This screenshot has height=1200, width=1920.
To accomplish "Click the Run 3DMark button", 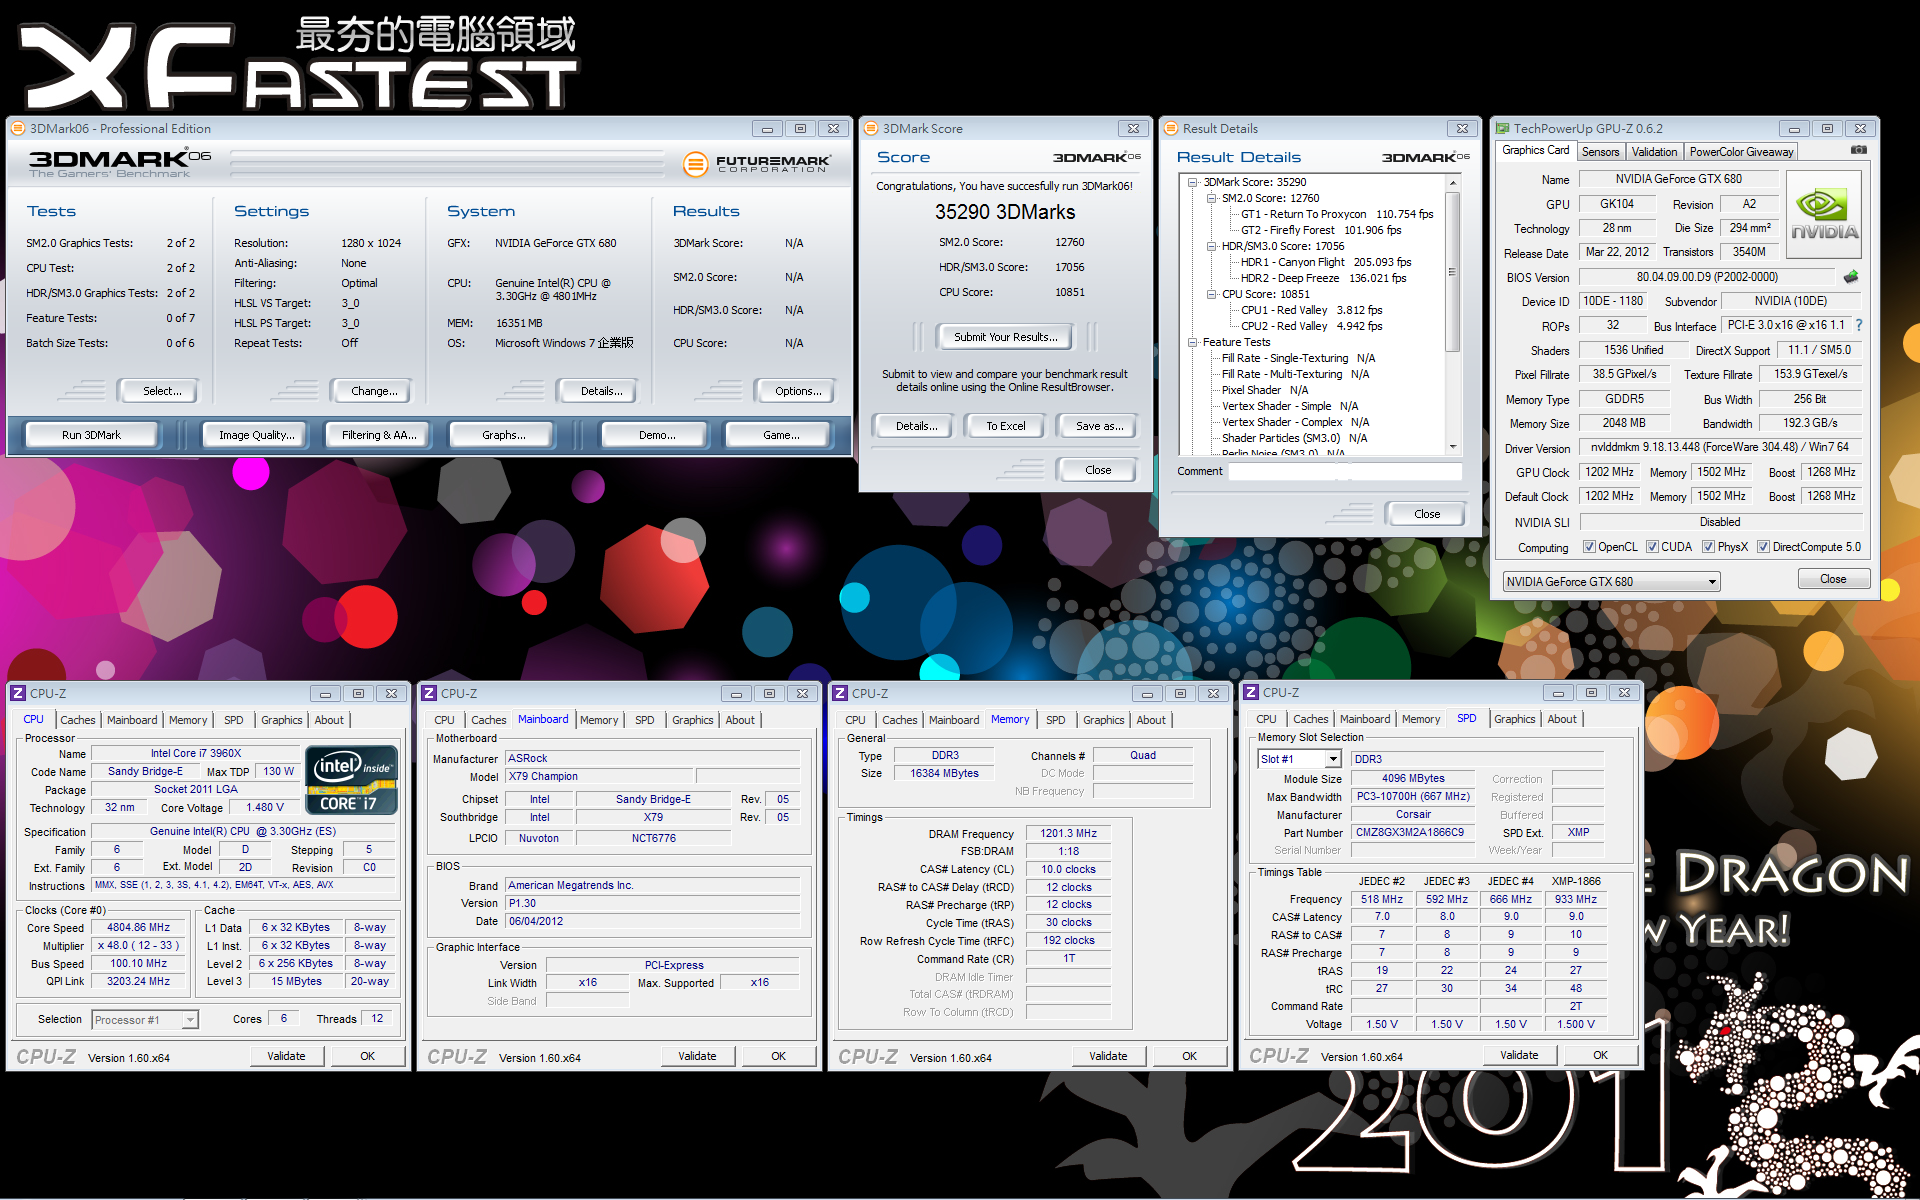I will [x=91, y=435].
